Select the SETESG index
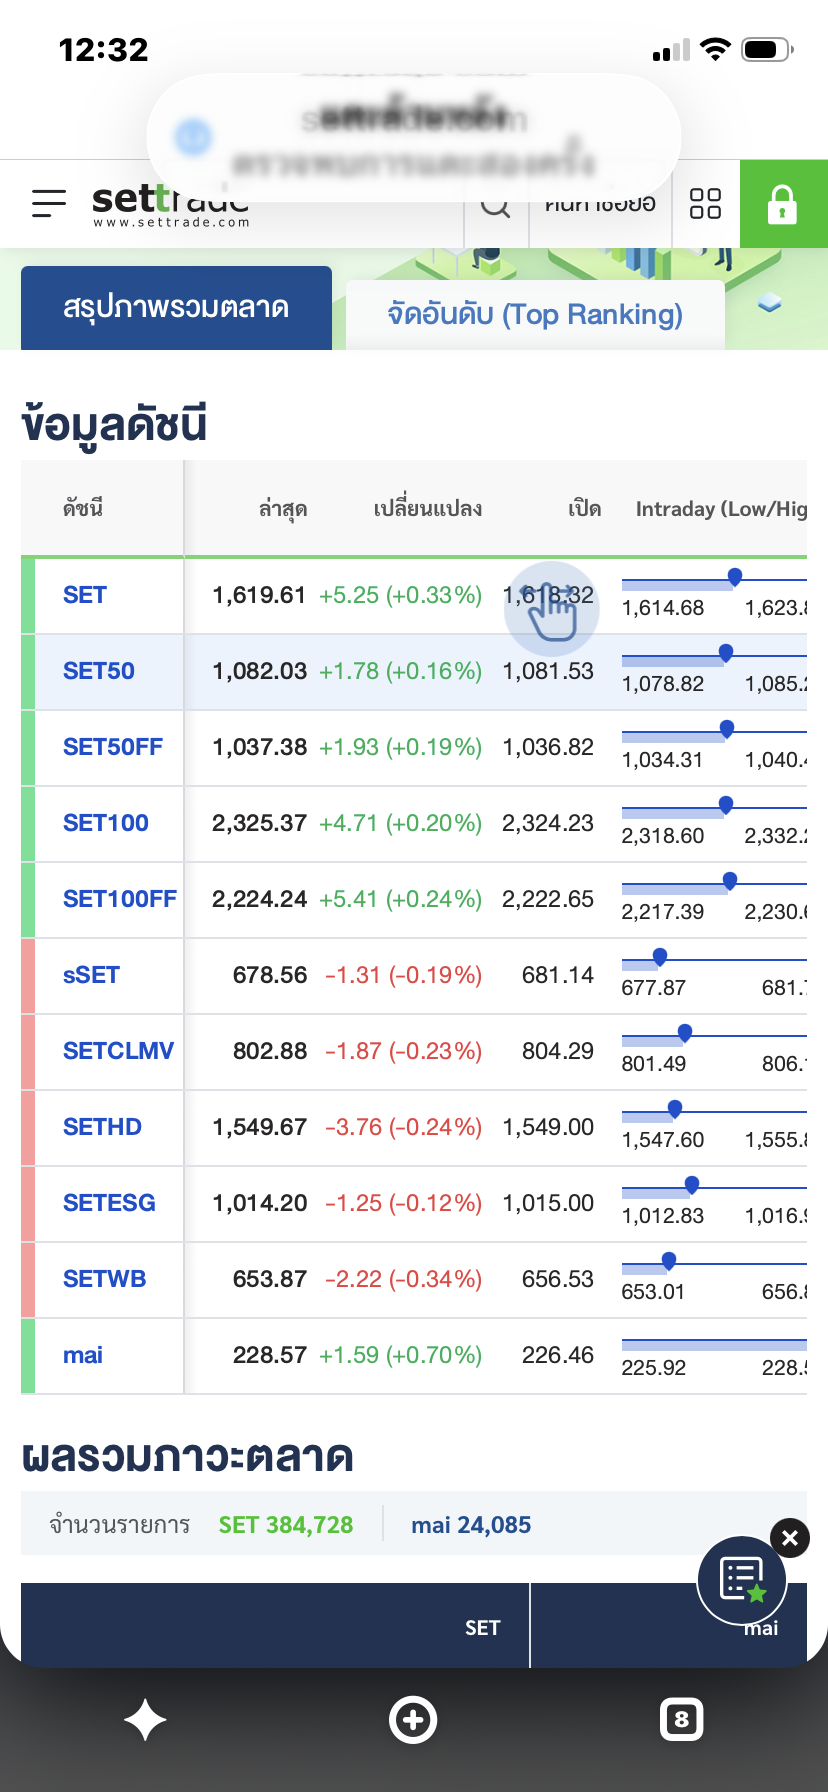The height and width of the screenshot is (1792, 828). click(109, 1203)
